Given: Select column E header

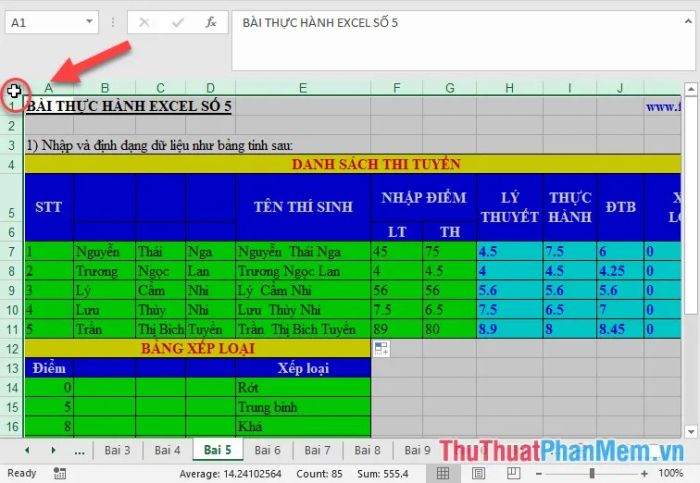Looking at the screenshot, I should pos(303,88).
